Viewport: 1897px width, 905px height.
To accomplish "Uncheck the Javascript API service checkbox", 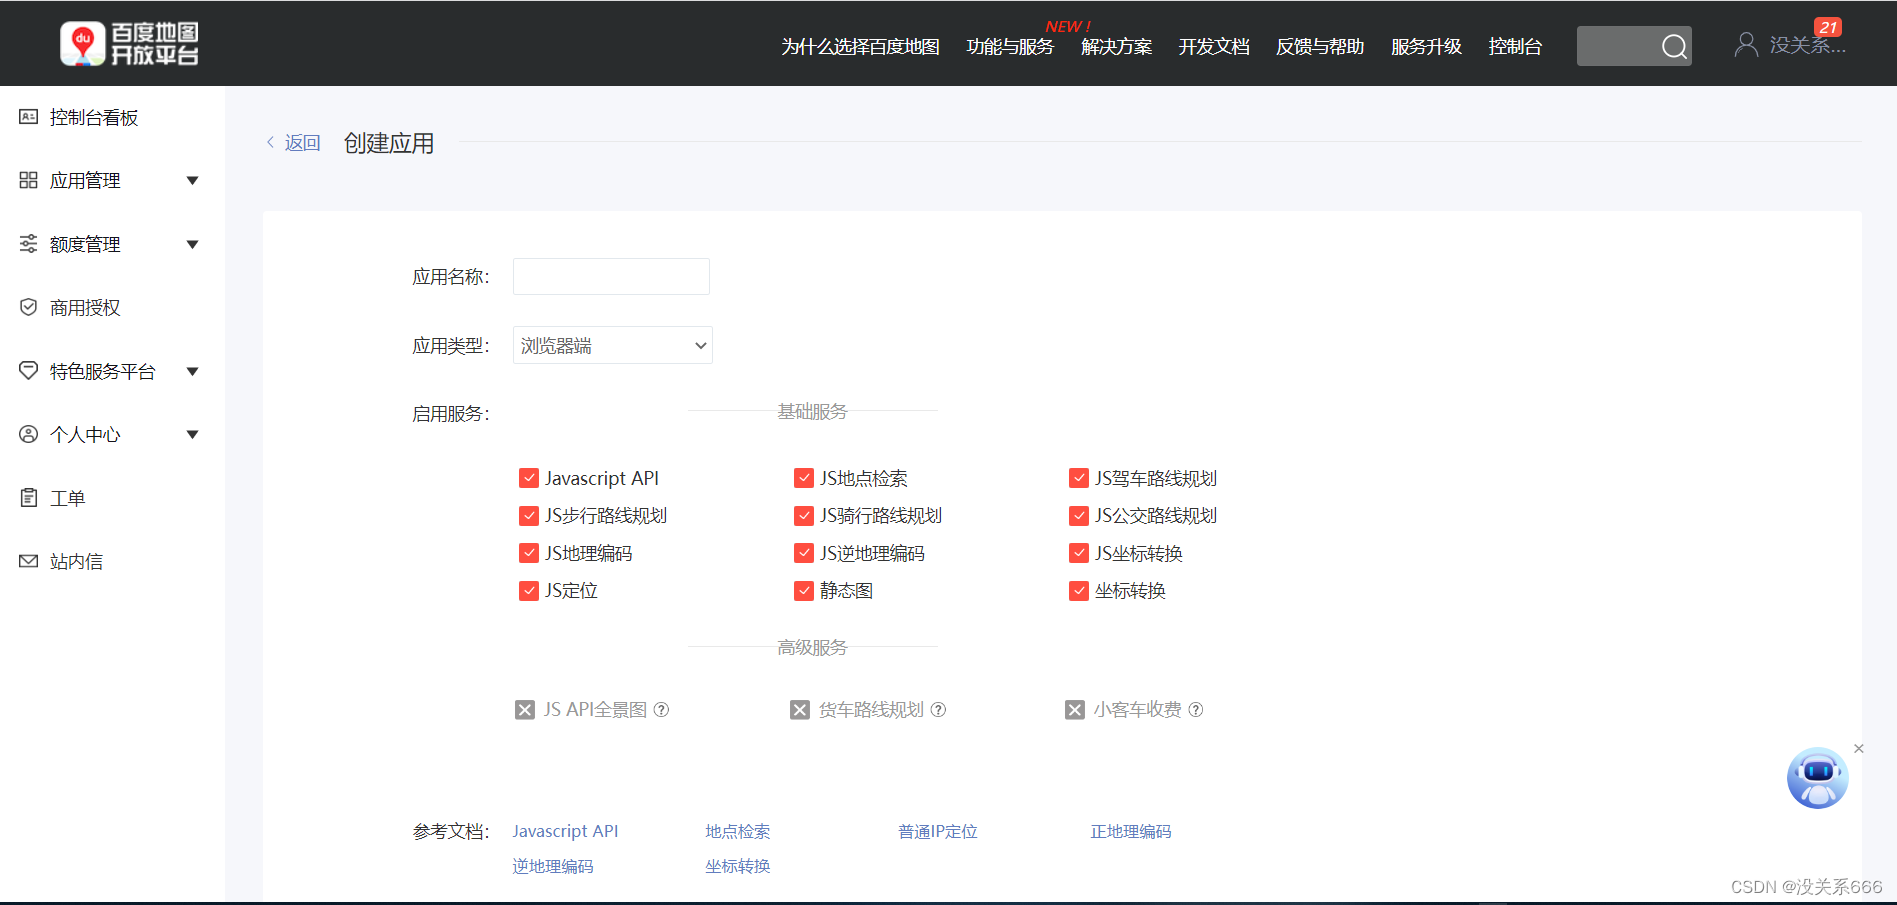I will [528, 478].
